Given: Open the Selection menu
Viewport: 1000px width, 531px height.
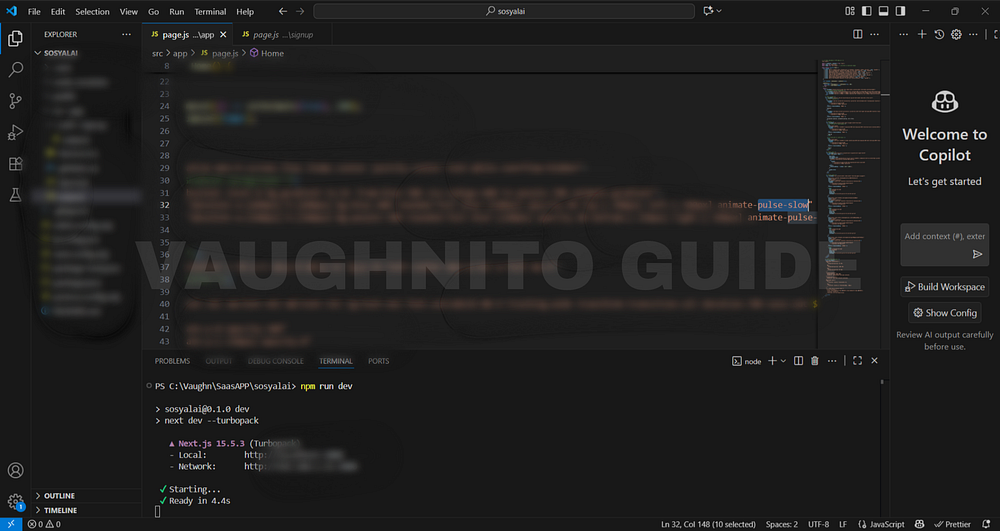Looking at the screenshot, I should tap(92, 11).
